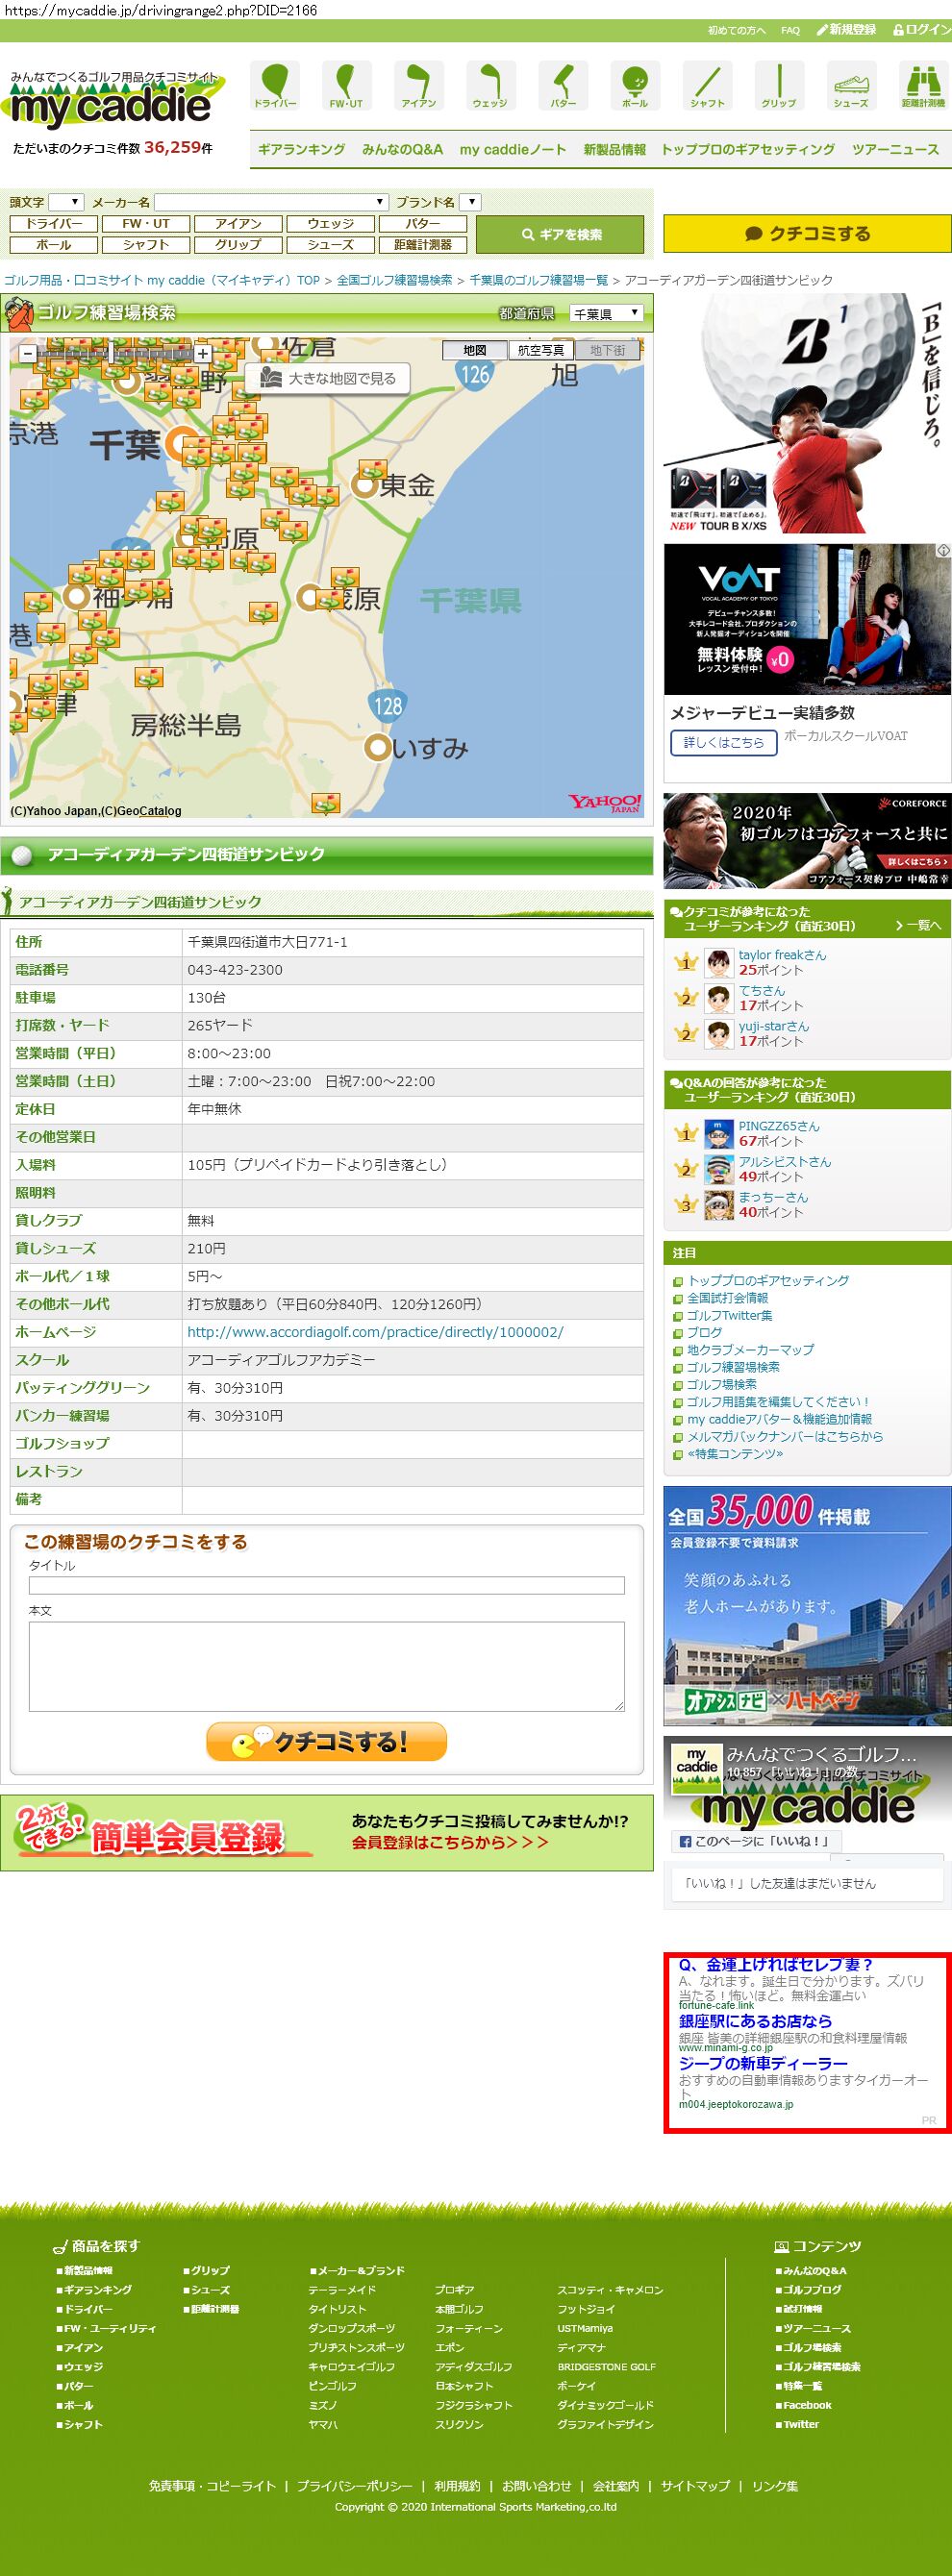952x2576 pixels.
Task: Open the accordiagolf.com homepage link
Action: point(375,1332)
